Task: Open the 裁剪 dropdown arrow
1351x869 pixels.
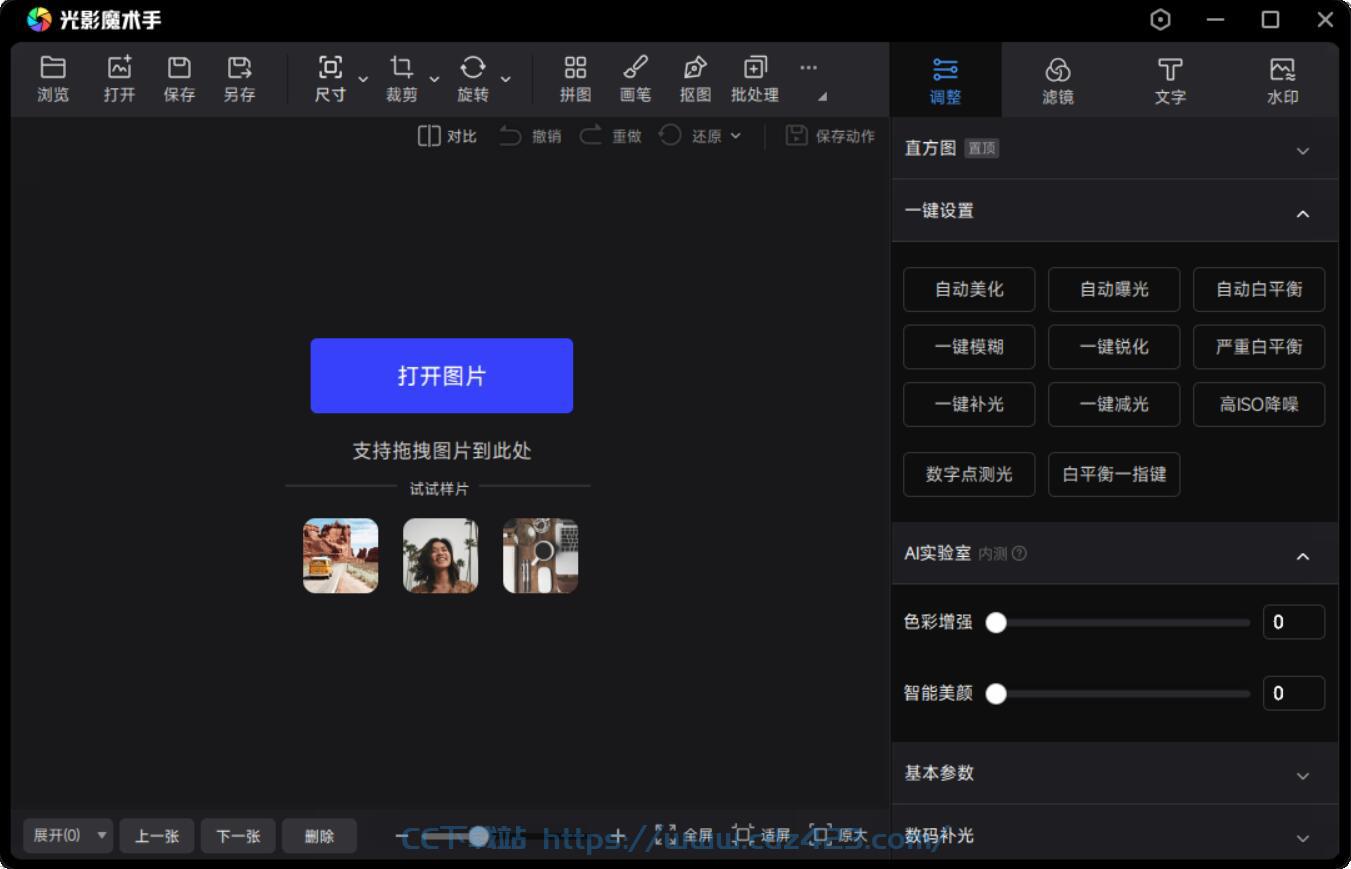Action: click(434, 79)
